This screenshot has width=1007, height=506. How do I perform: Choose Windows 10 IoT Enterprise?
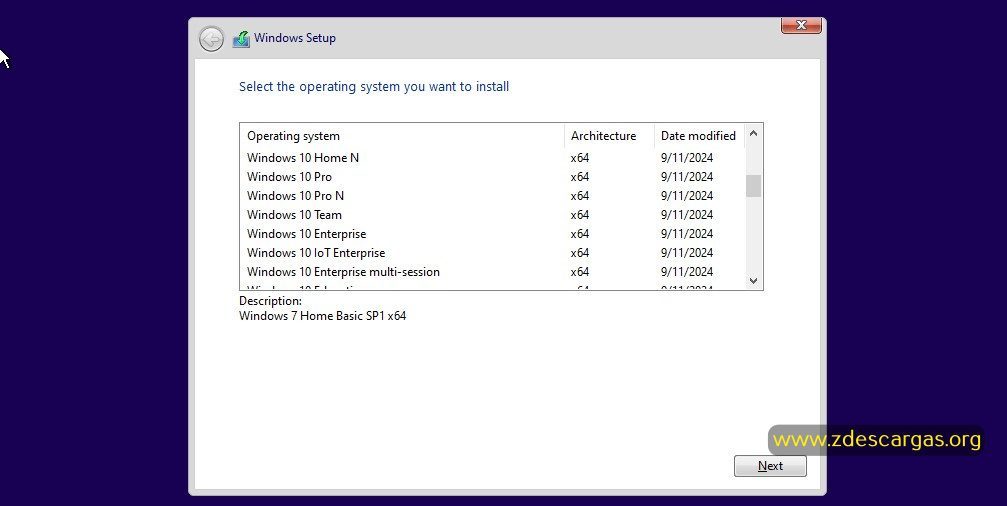(x=492, y=253)
